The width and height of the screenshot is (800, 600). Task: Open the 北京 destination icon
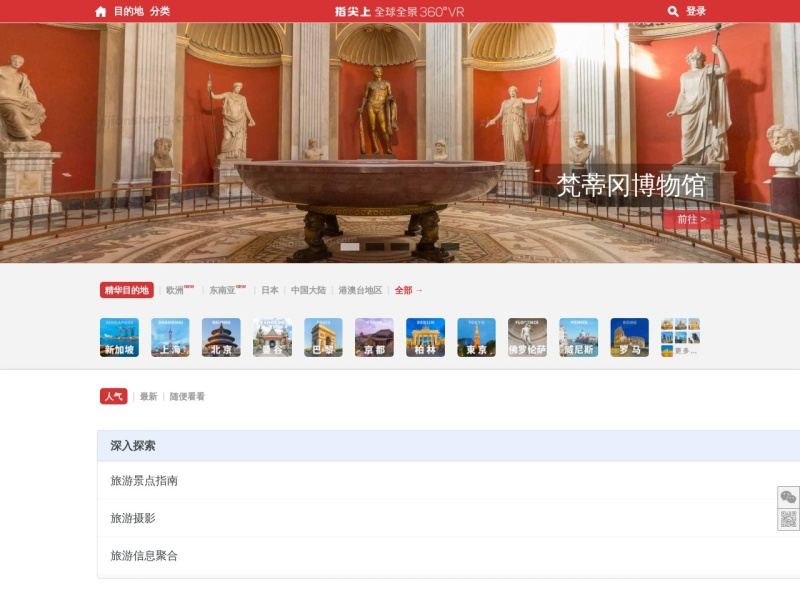coord(221,337)
